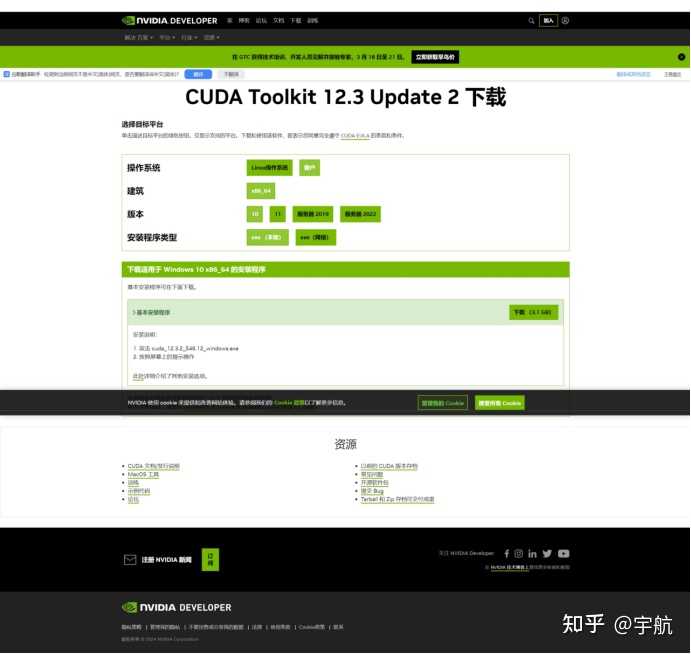
Task: Select the Windows option next to Linux
Action: (309, 168)
